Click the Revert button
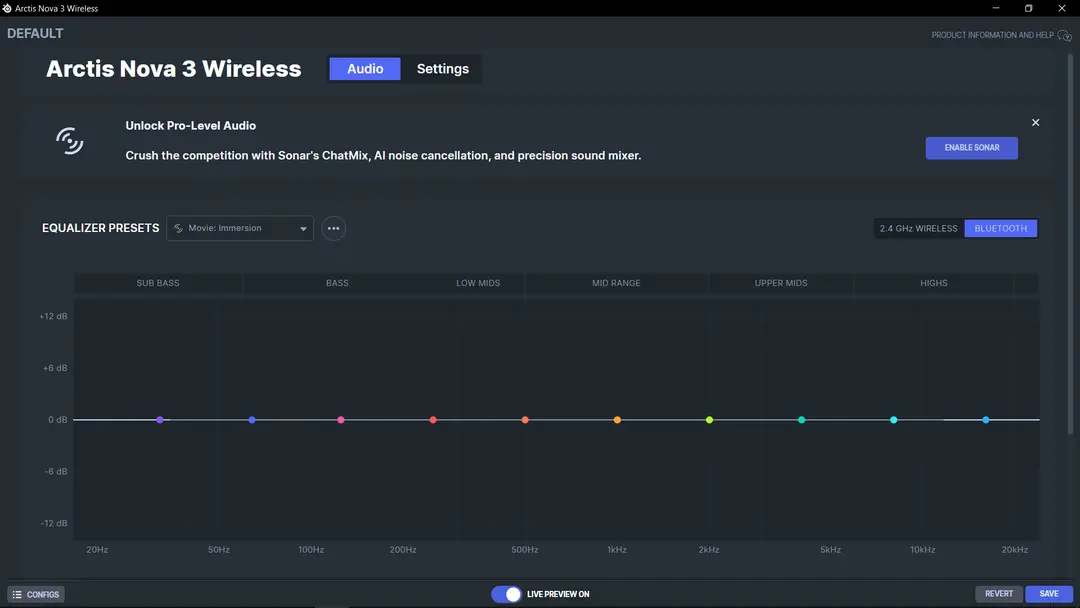1080x608 pixels. (x=999, y=594)
